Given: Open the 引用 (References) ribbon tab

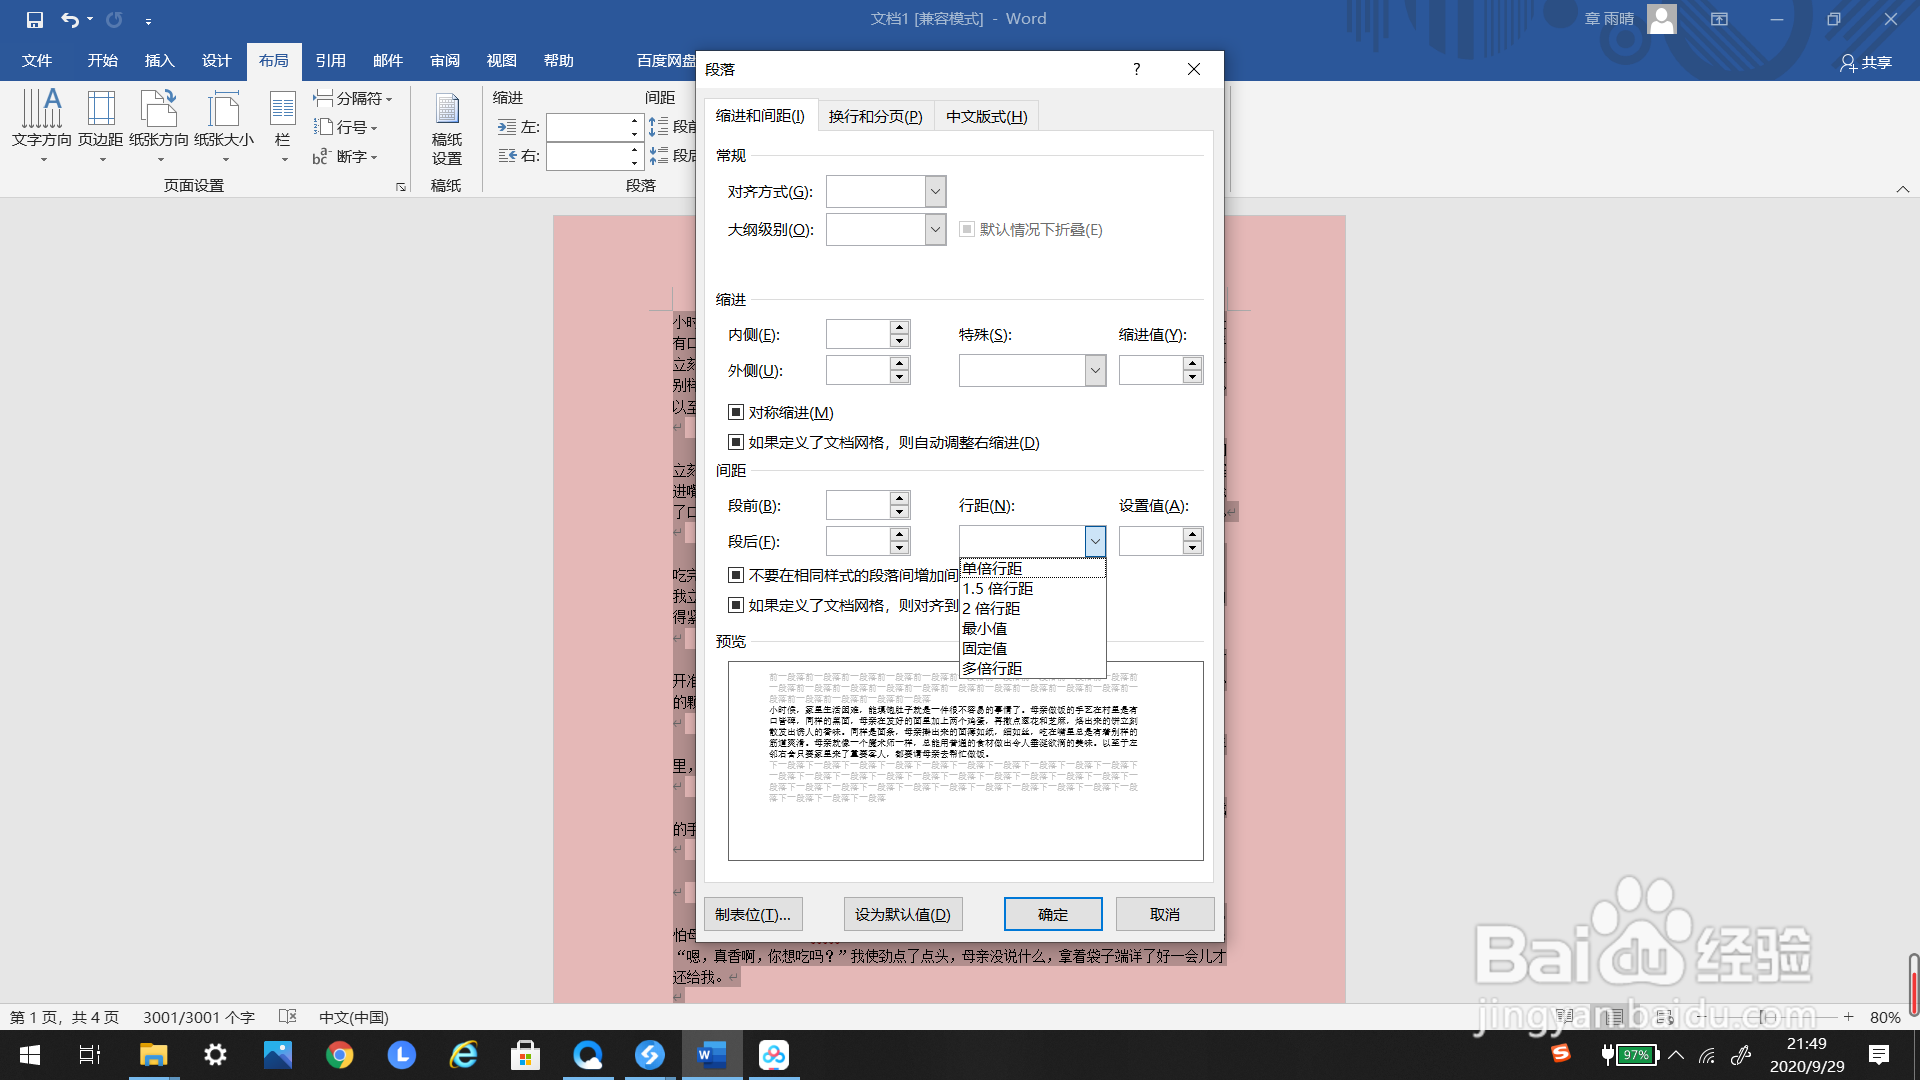Looking at the screenshot, I should coord(331,61).
